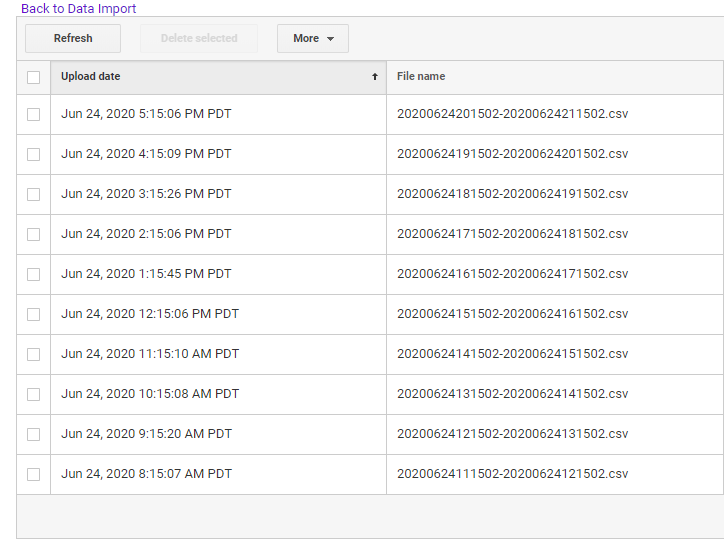Image resolution: width=724 pixels, height=547 pixels.
Task: Click file name 20200624111502-20200624121502.csv
Action: (512, 474)
